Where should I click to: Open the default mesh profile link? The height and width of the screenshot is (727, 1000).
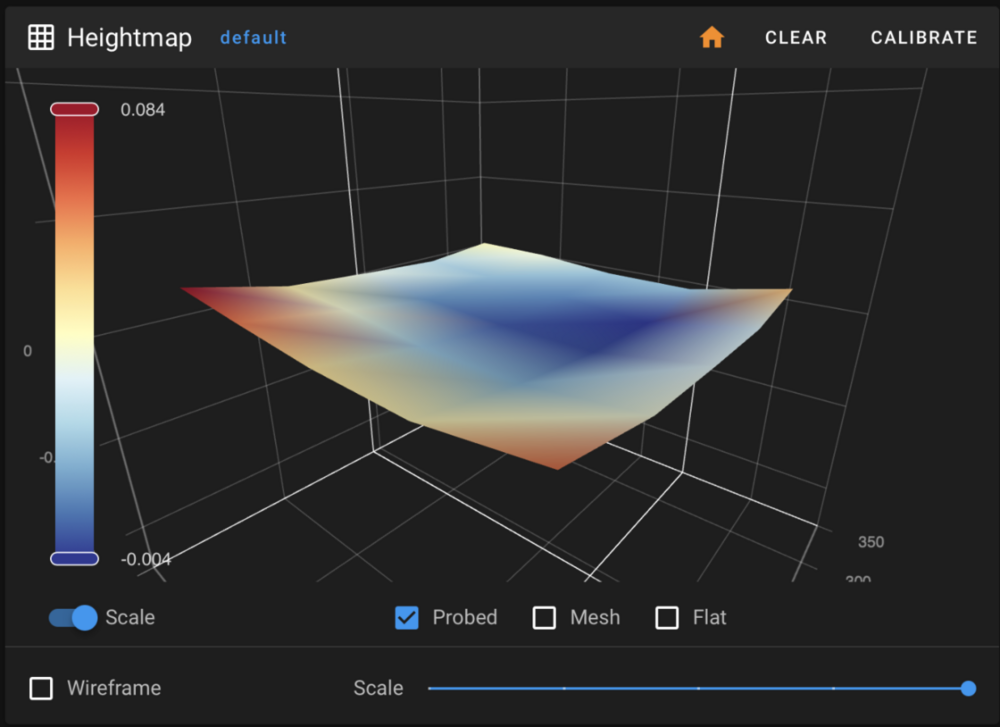(x=253, y=38)
